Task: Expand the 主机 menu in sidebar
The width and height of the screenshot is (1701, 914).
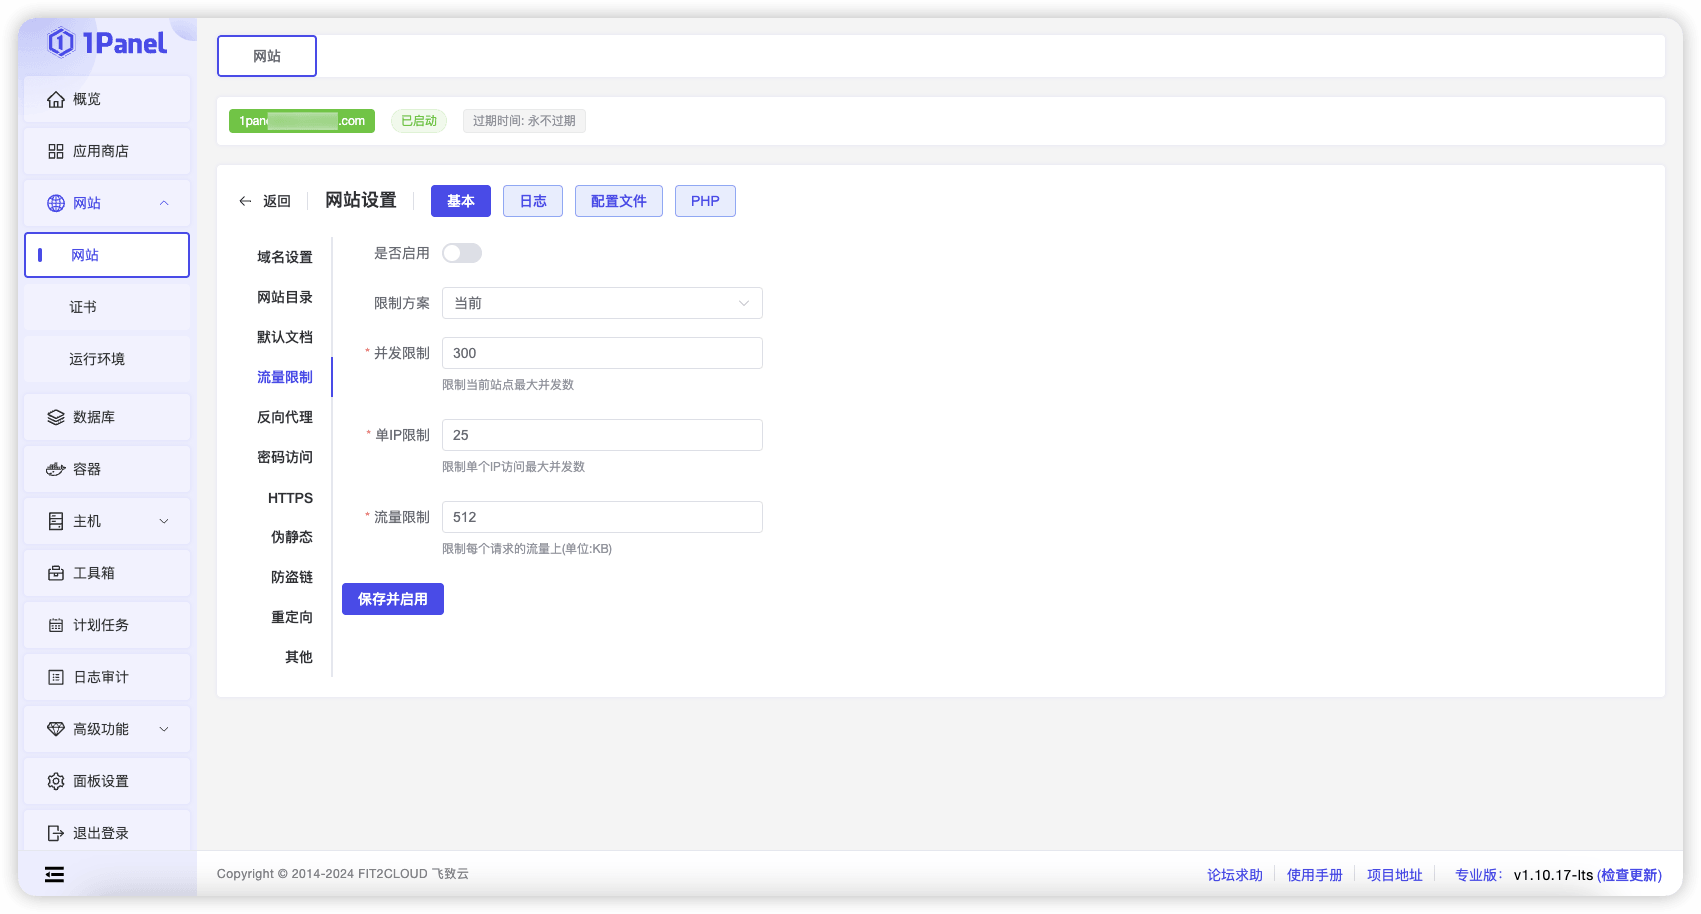Action: click(x=85, y=521)
